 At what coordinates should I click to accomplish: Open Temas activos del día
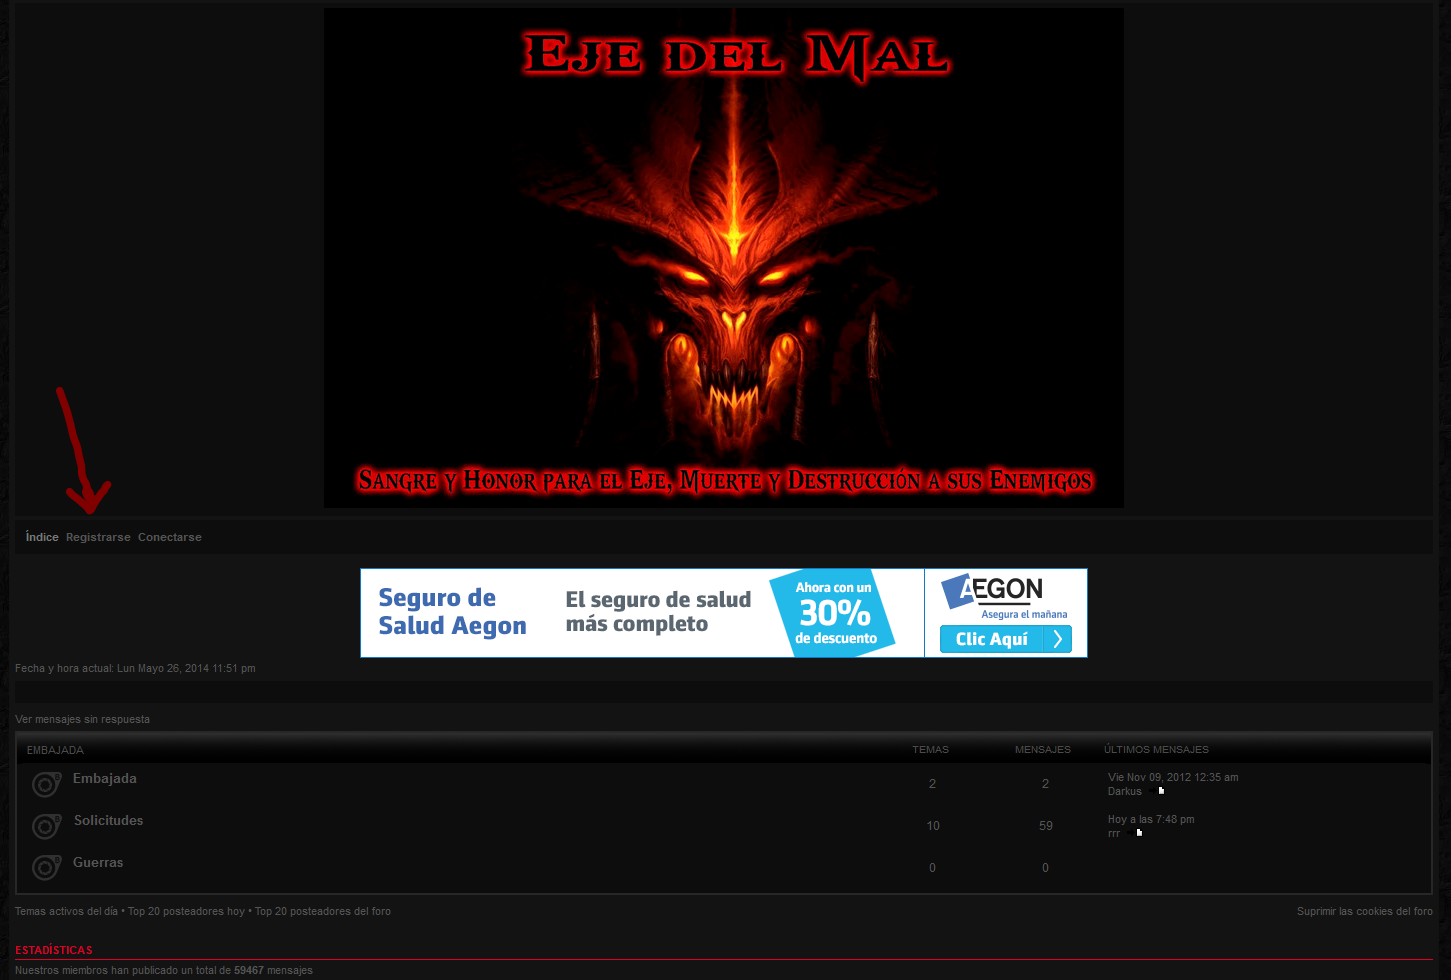point(66,911)
